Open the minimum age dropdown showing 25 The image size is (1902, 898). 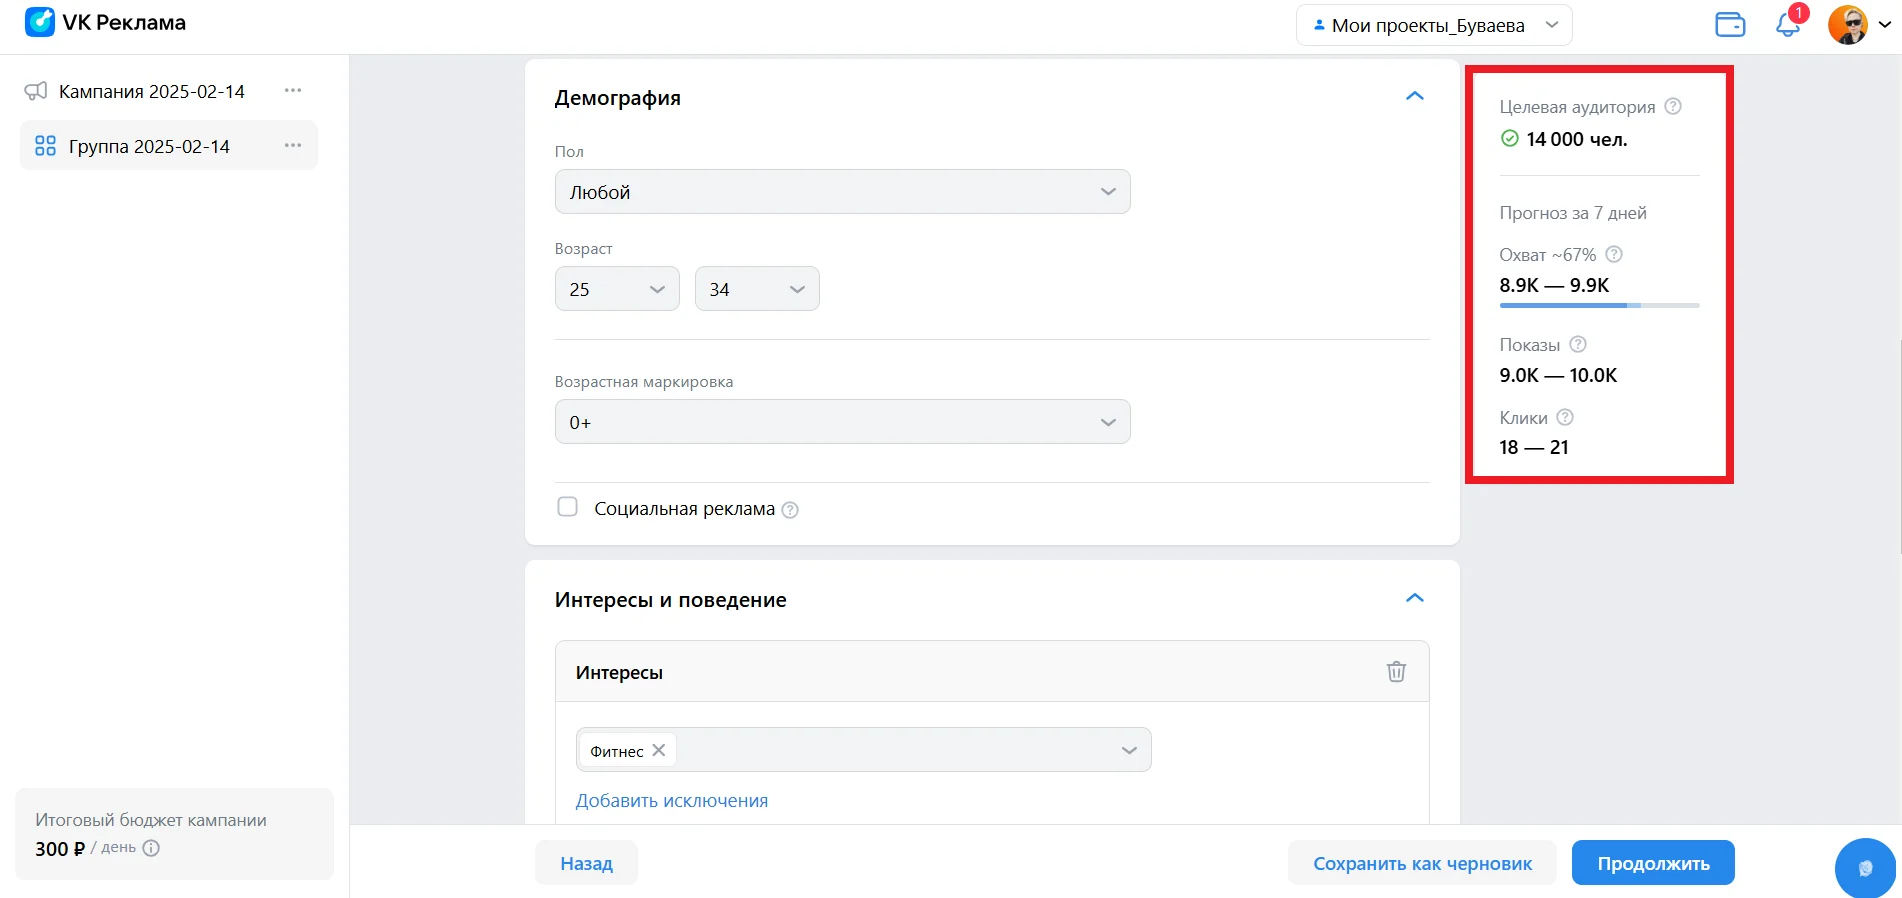pos(616,289)
